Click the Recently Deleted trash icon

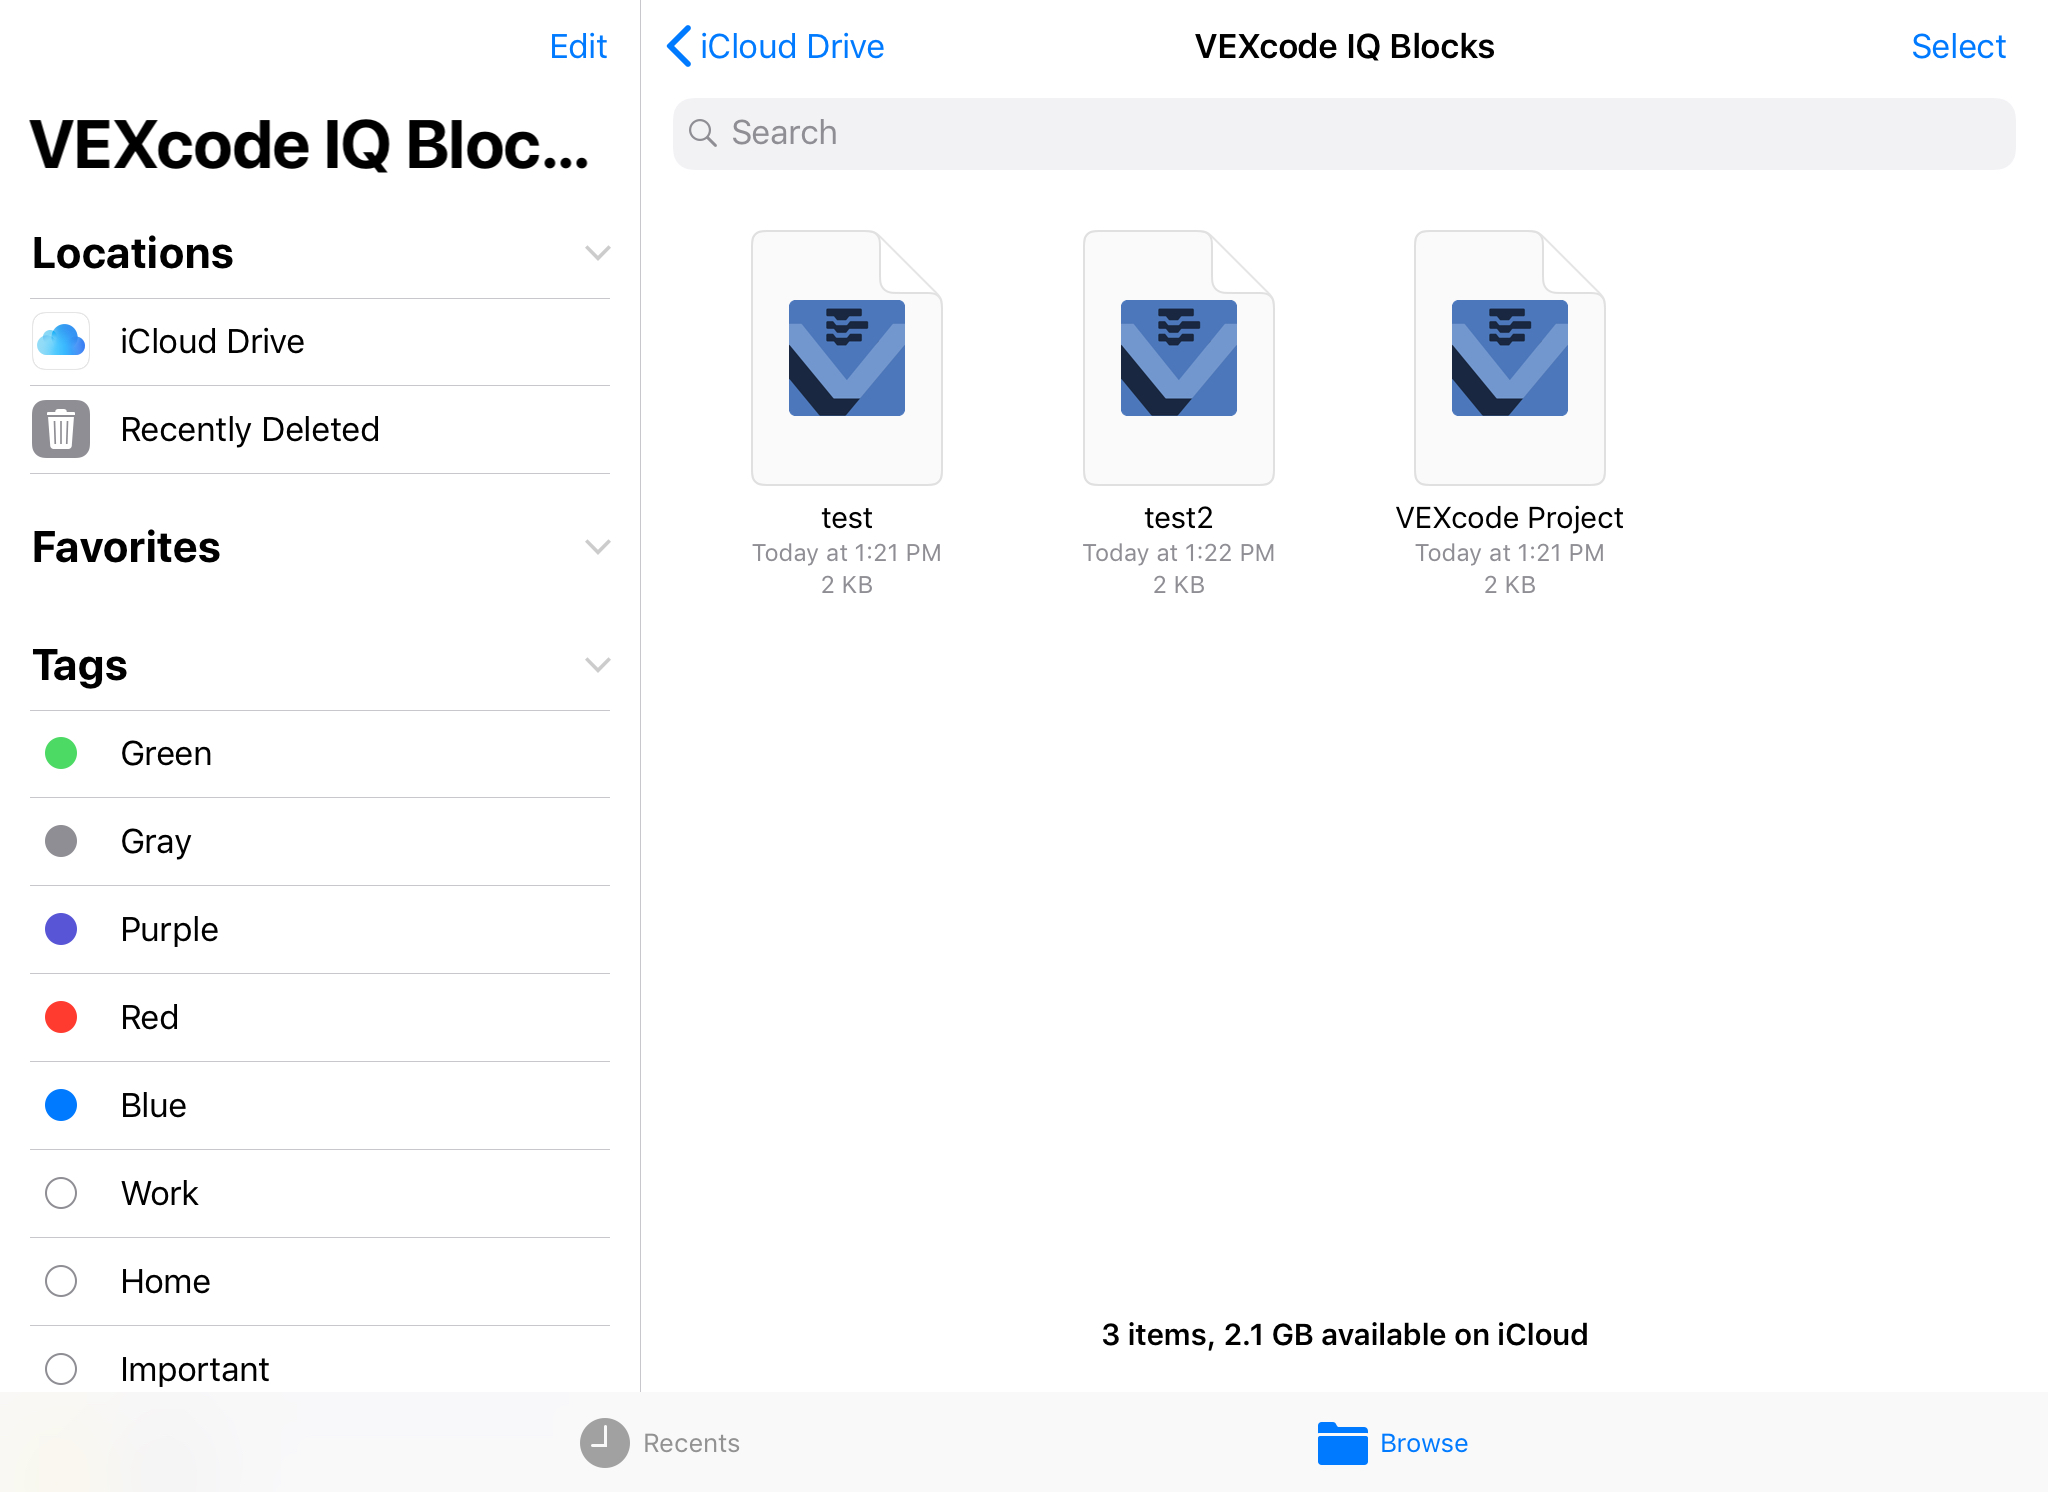click(61, 429)
